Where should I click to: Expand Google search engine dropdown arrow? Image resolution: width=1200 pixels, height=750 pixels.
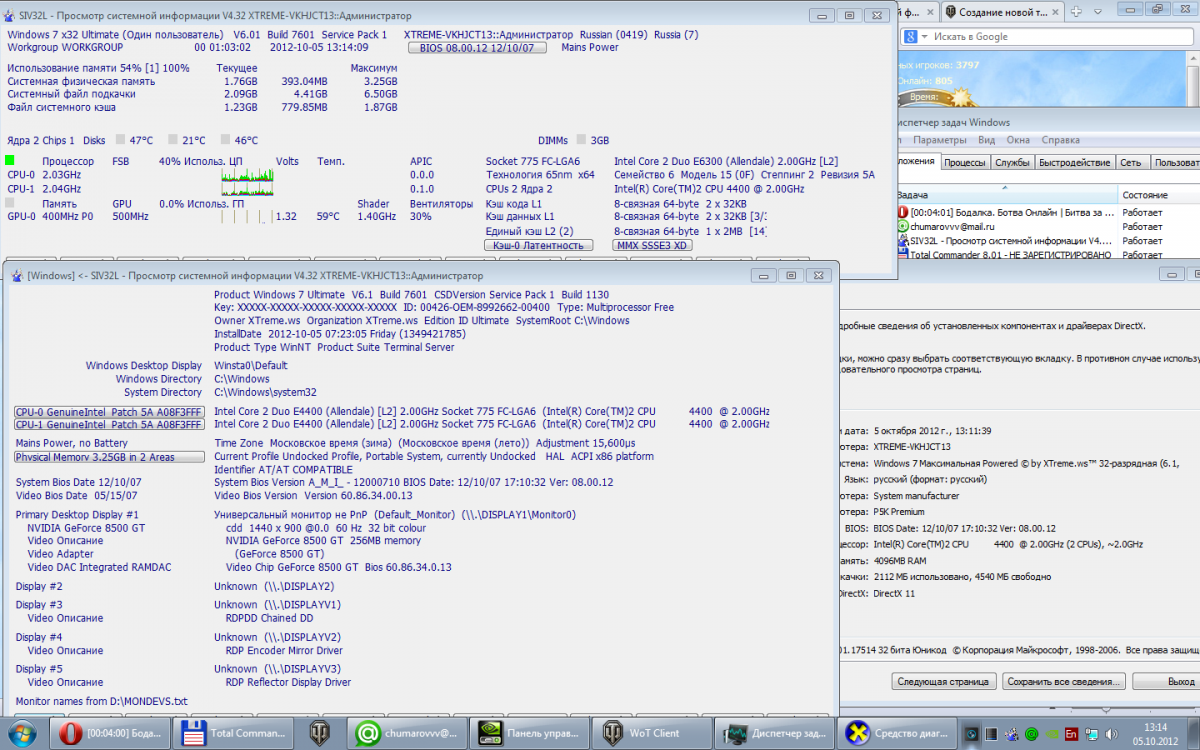923,37
